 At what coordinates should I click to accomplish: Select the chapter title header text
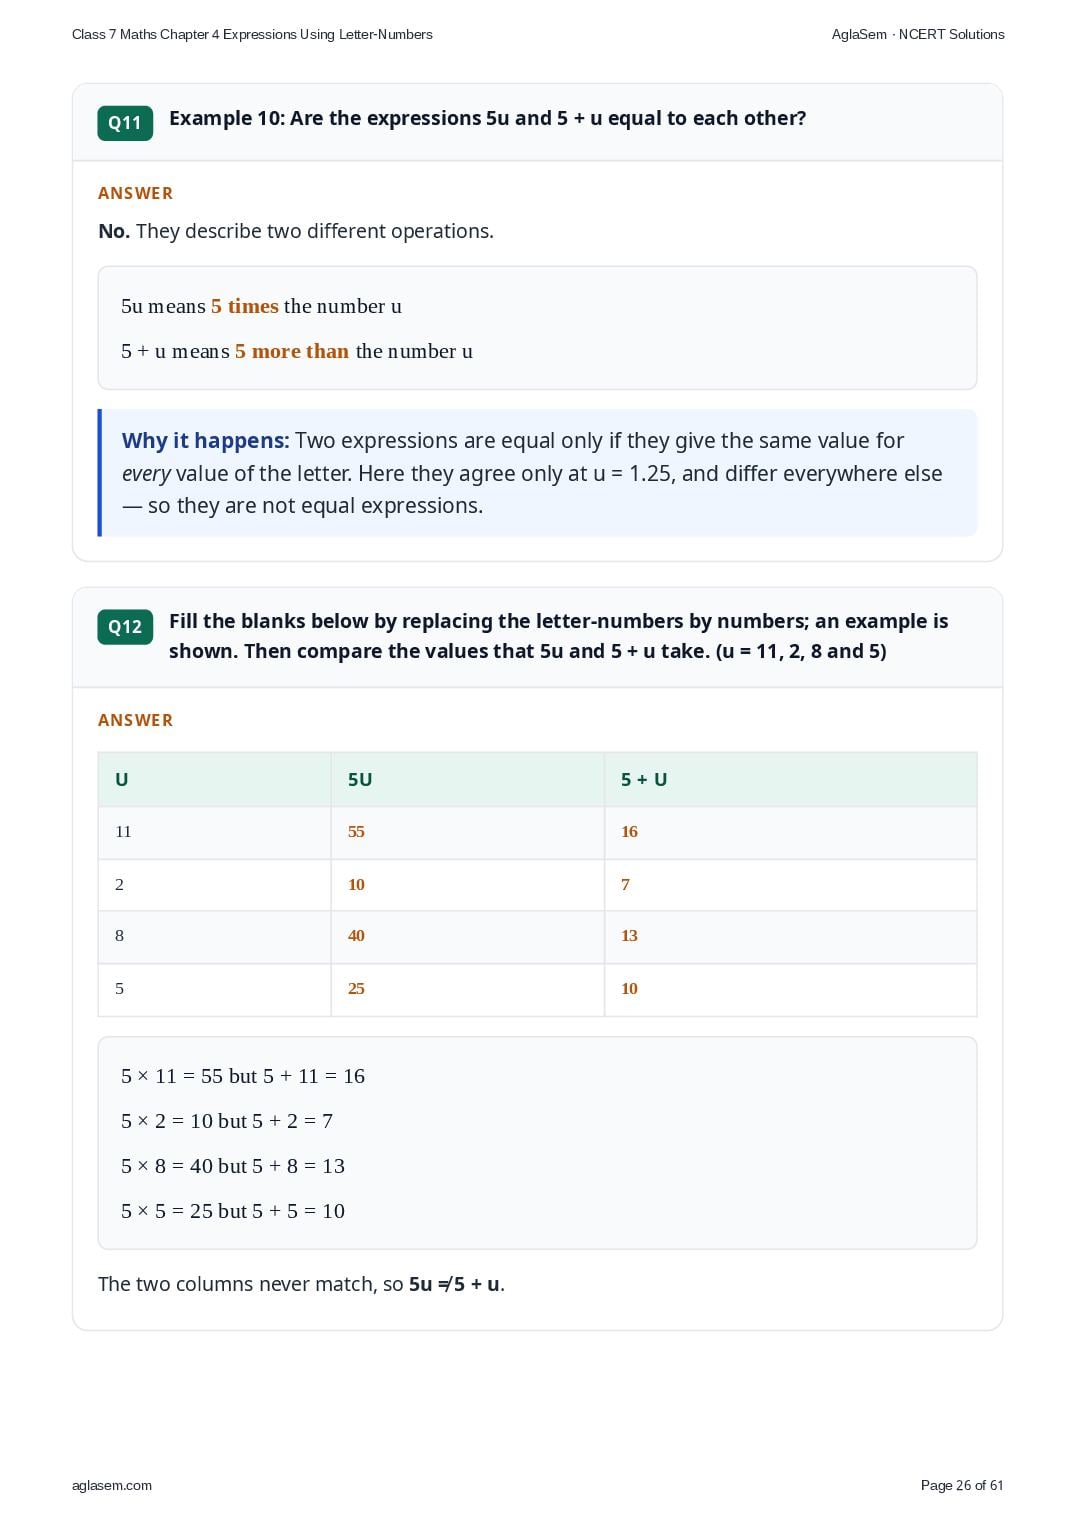pyautogui.click(x=252, y=34)
